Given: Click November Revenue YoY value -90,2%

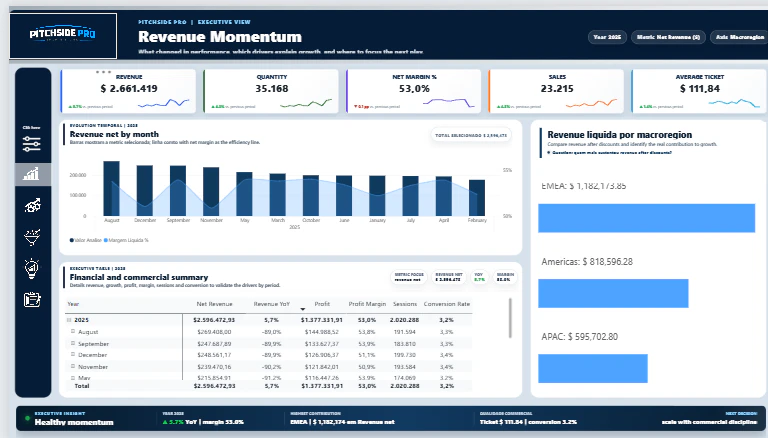Looking at the screenshot, I should 272,366.
